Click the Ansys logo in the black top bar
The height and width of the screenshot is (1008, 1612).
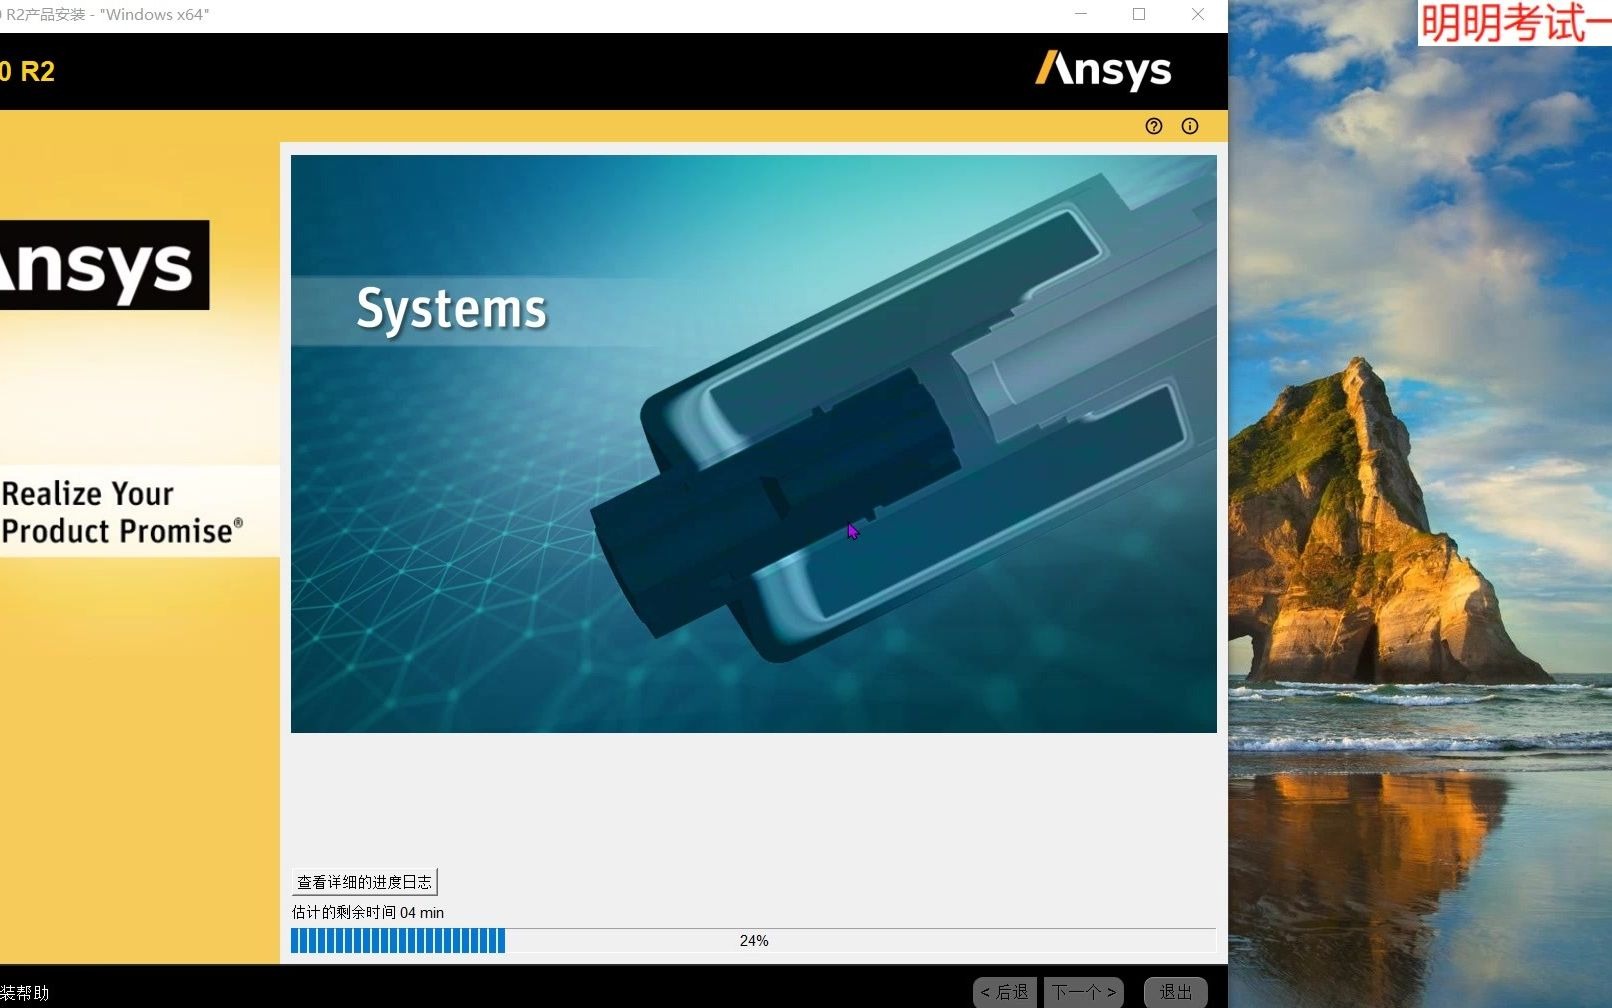coord(1102,70)
